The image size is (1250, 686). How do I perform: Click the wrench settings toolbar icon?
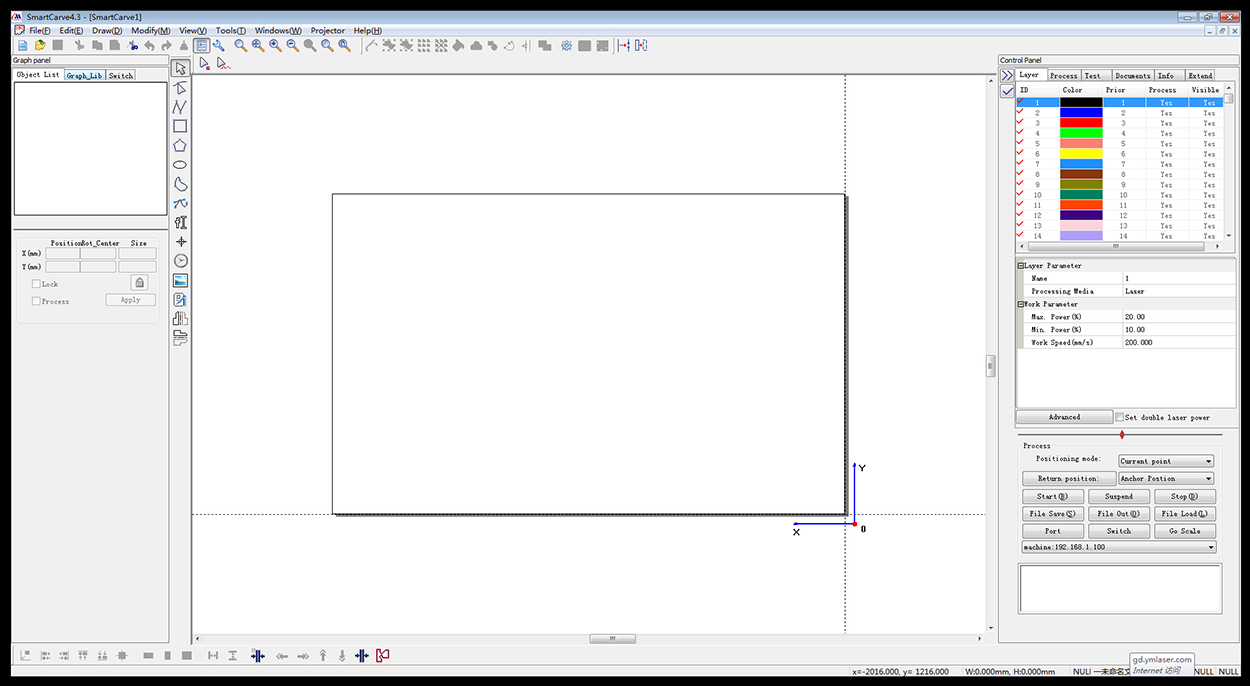point(218,45)
